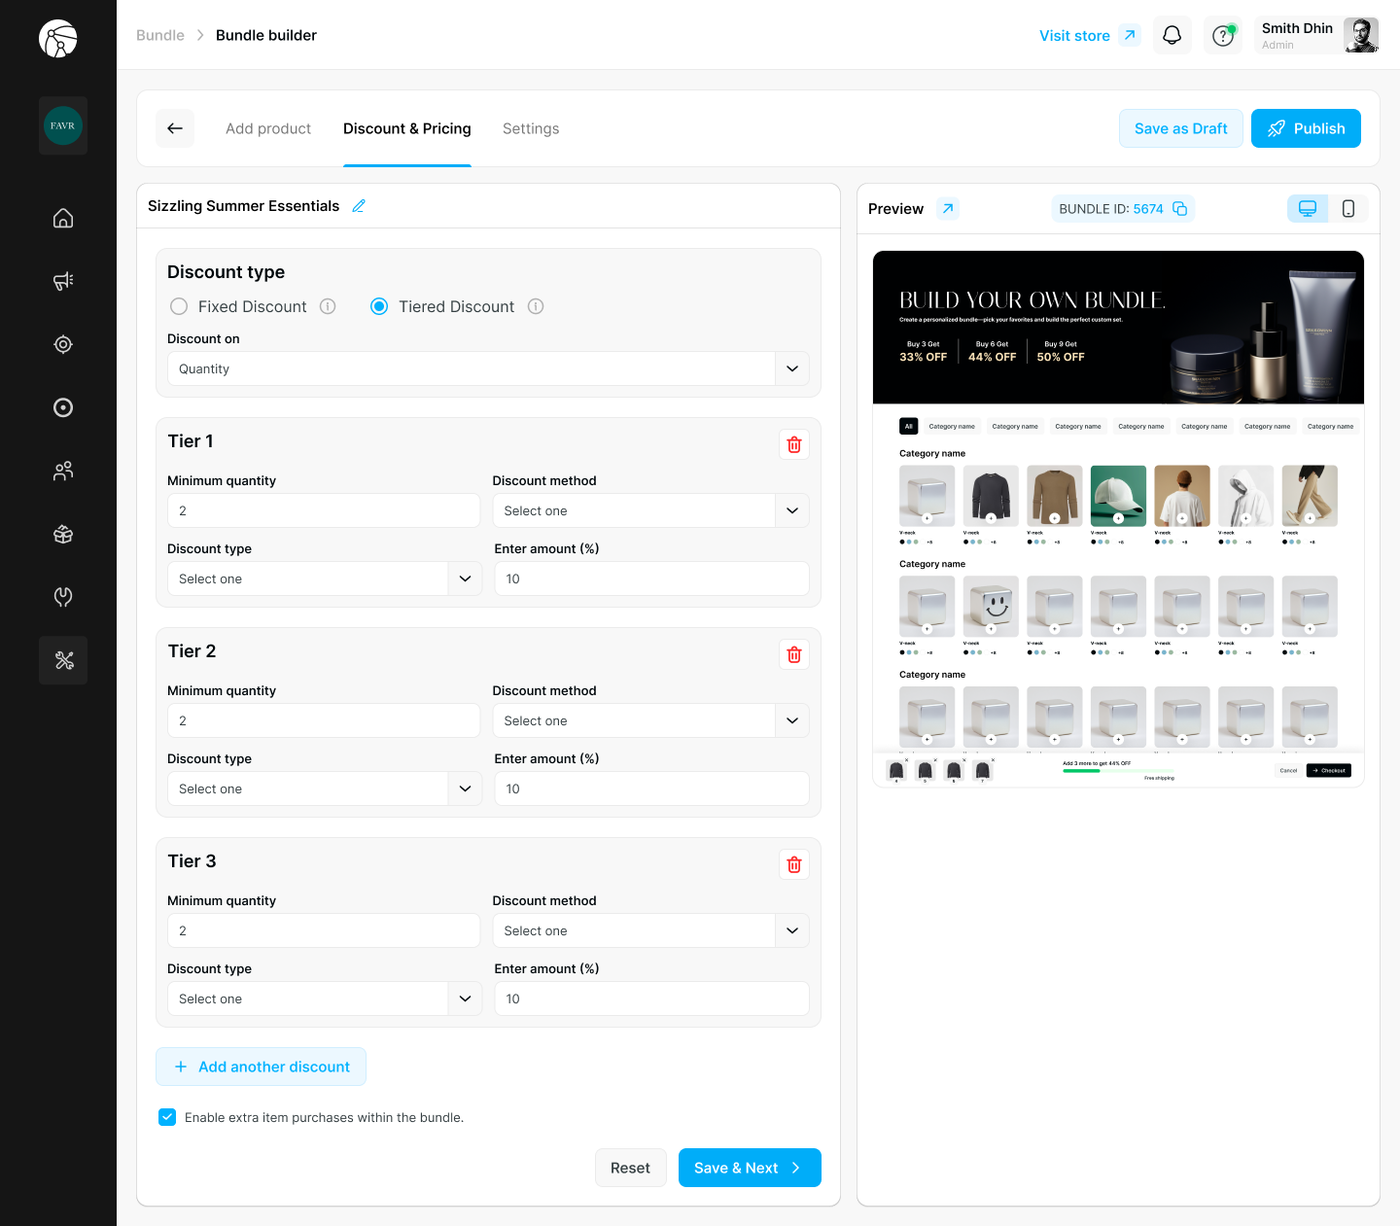Click Save & Next

(x=750, y=1167)
